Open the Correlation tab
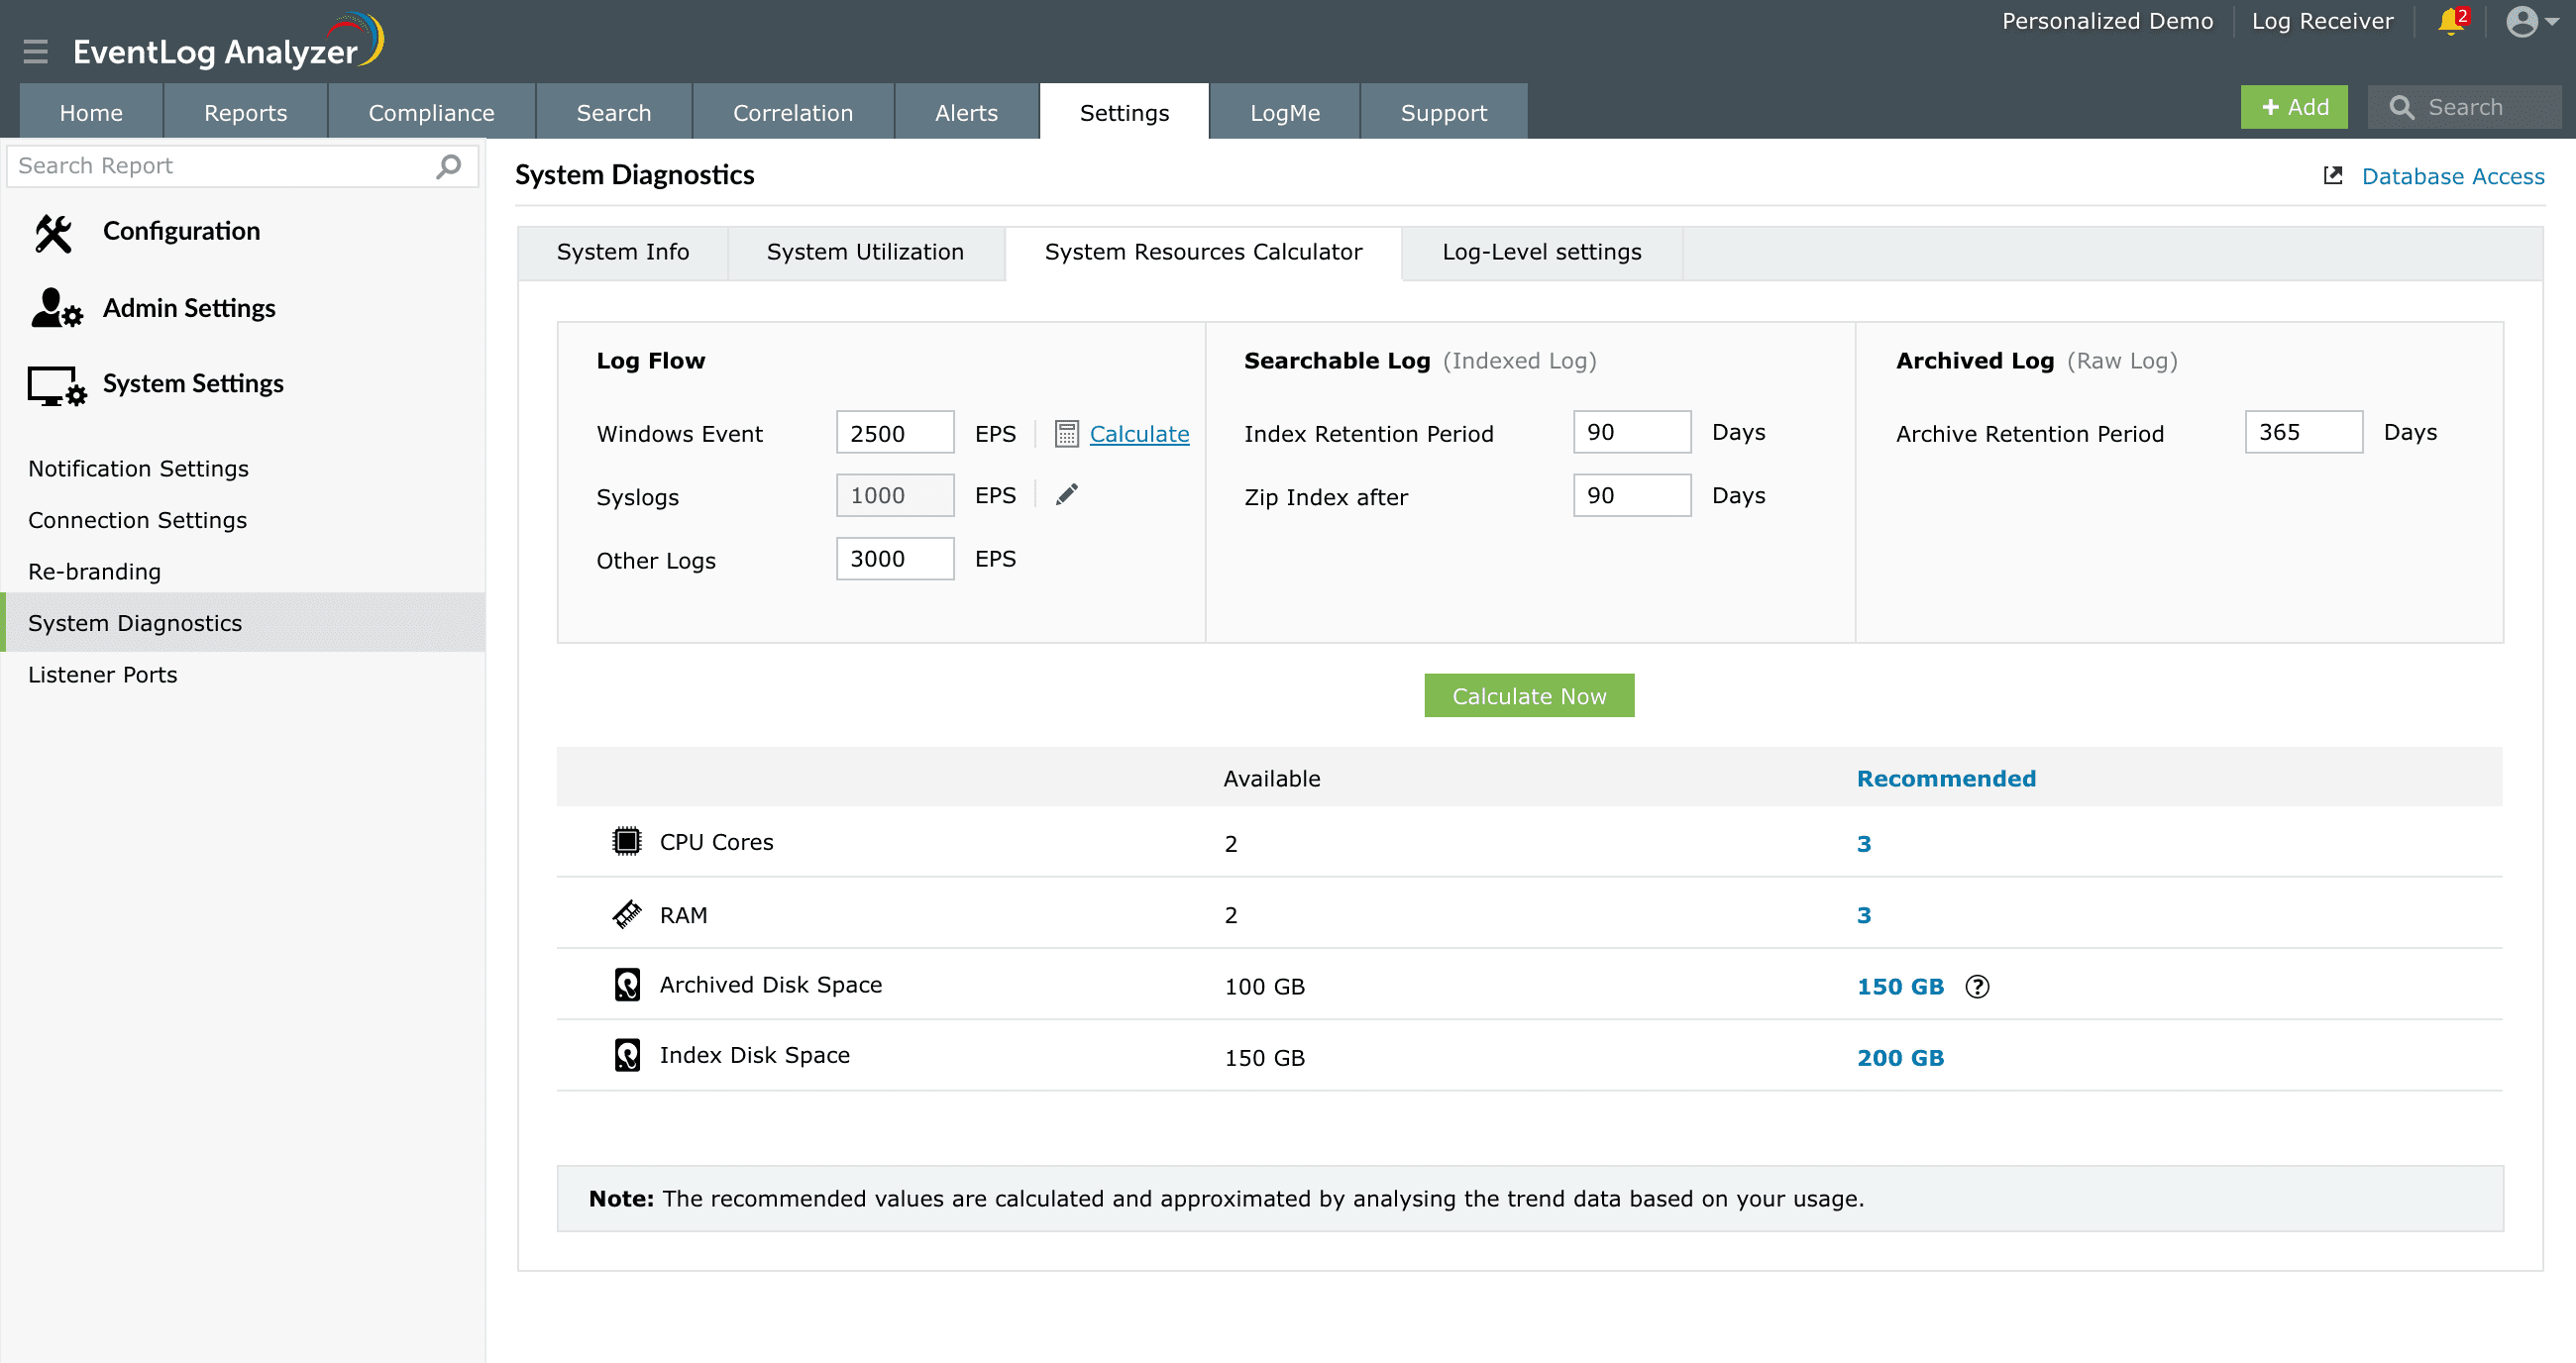Image resolution: width=2576 pixels, height=1363 pixels. coord(792,113)
